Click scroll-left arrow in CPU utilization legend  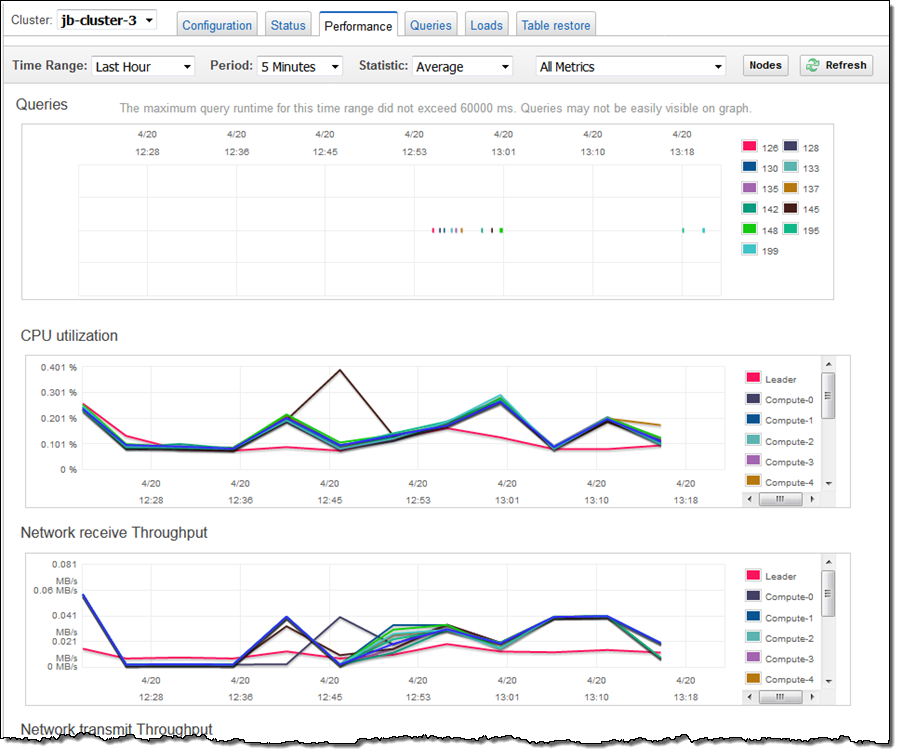pyautogui.click(x=749, y=498)
